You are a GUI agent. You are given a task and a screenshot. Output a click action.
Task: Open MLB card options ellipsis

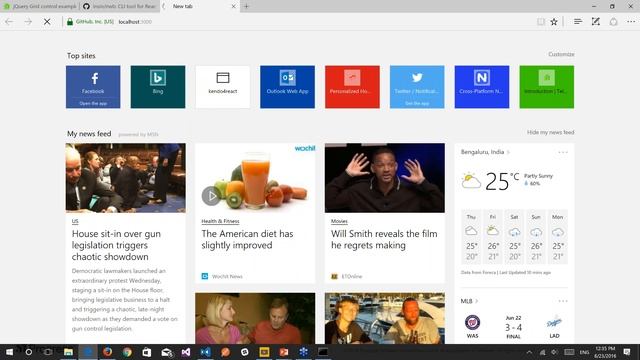[x=563, y=301]
